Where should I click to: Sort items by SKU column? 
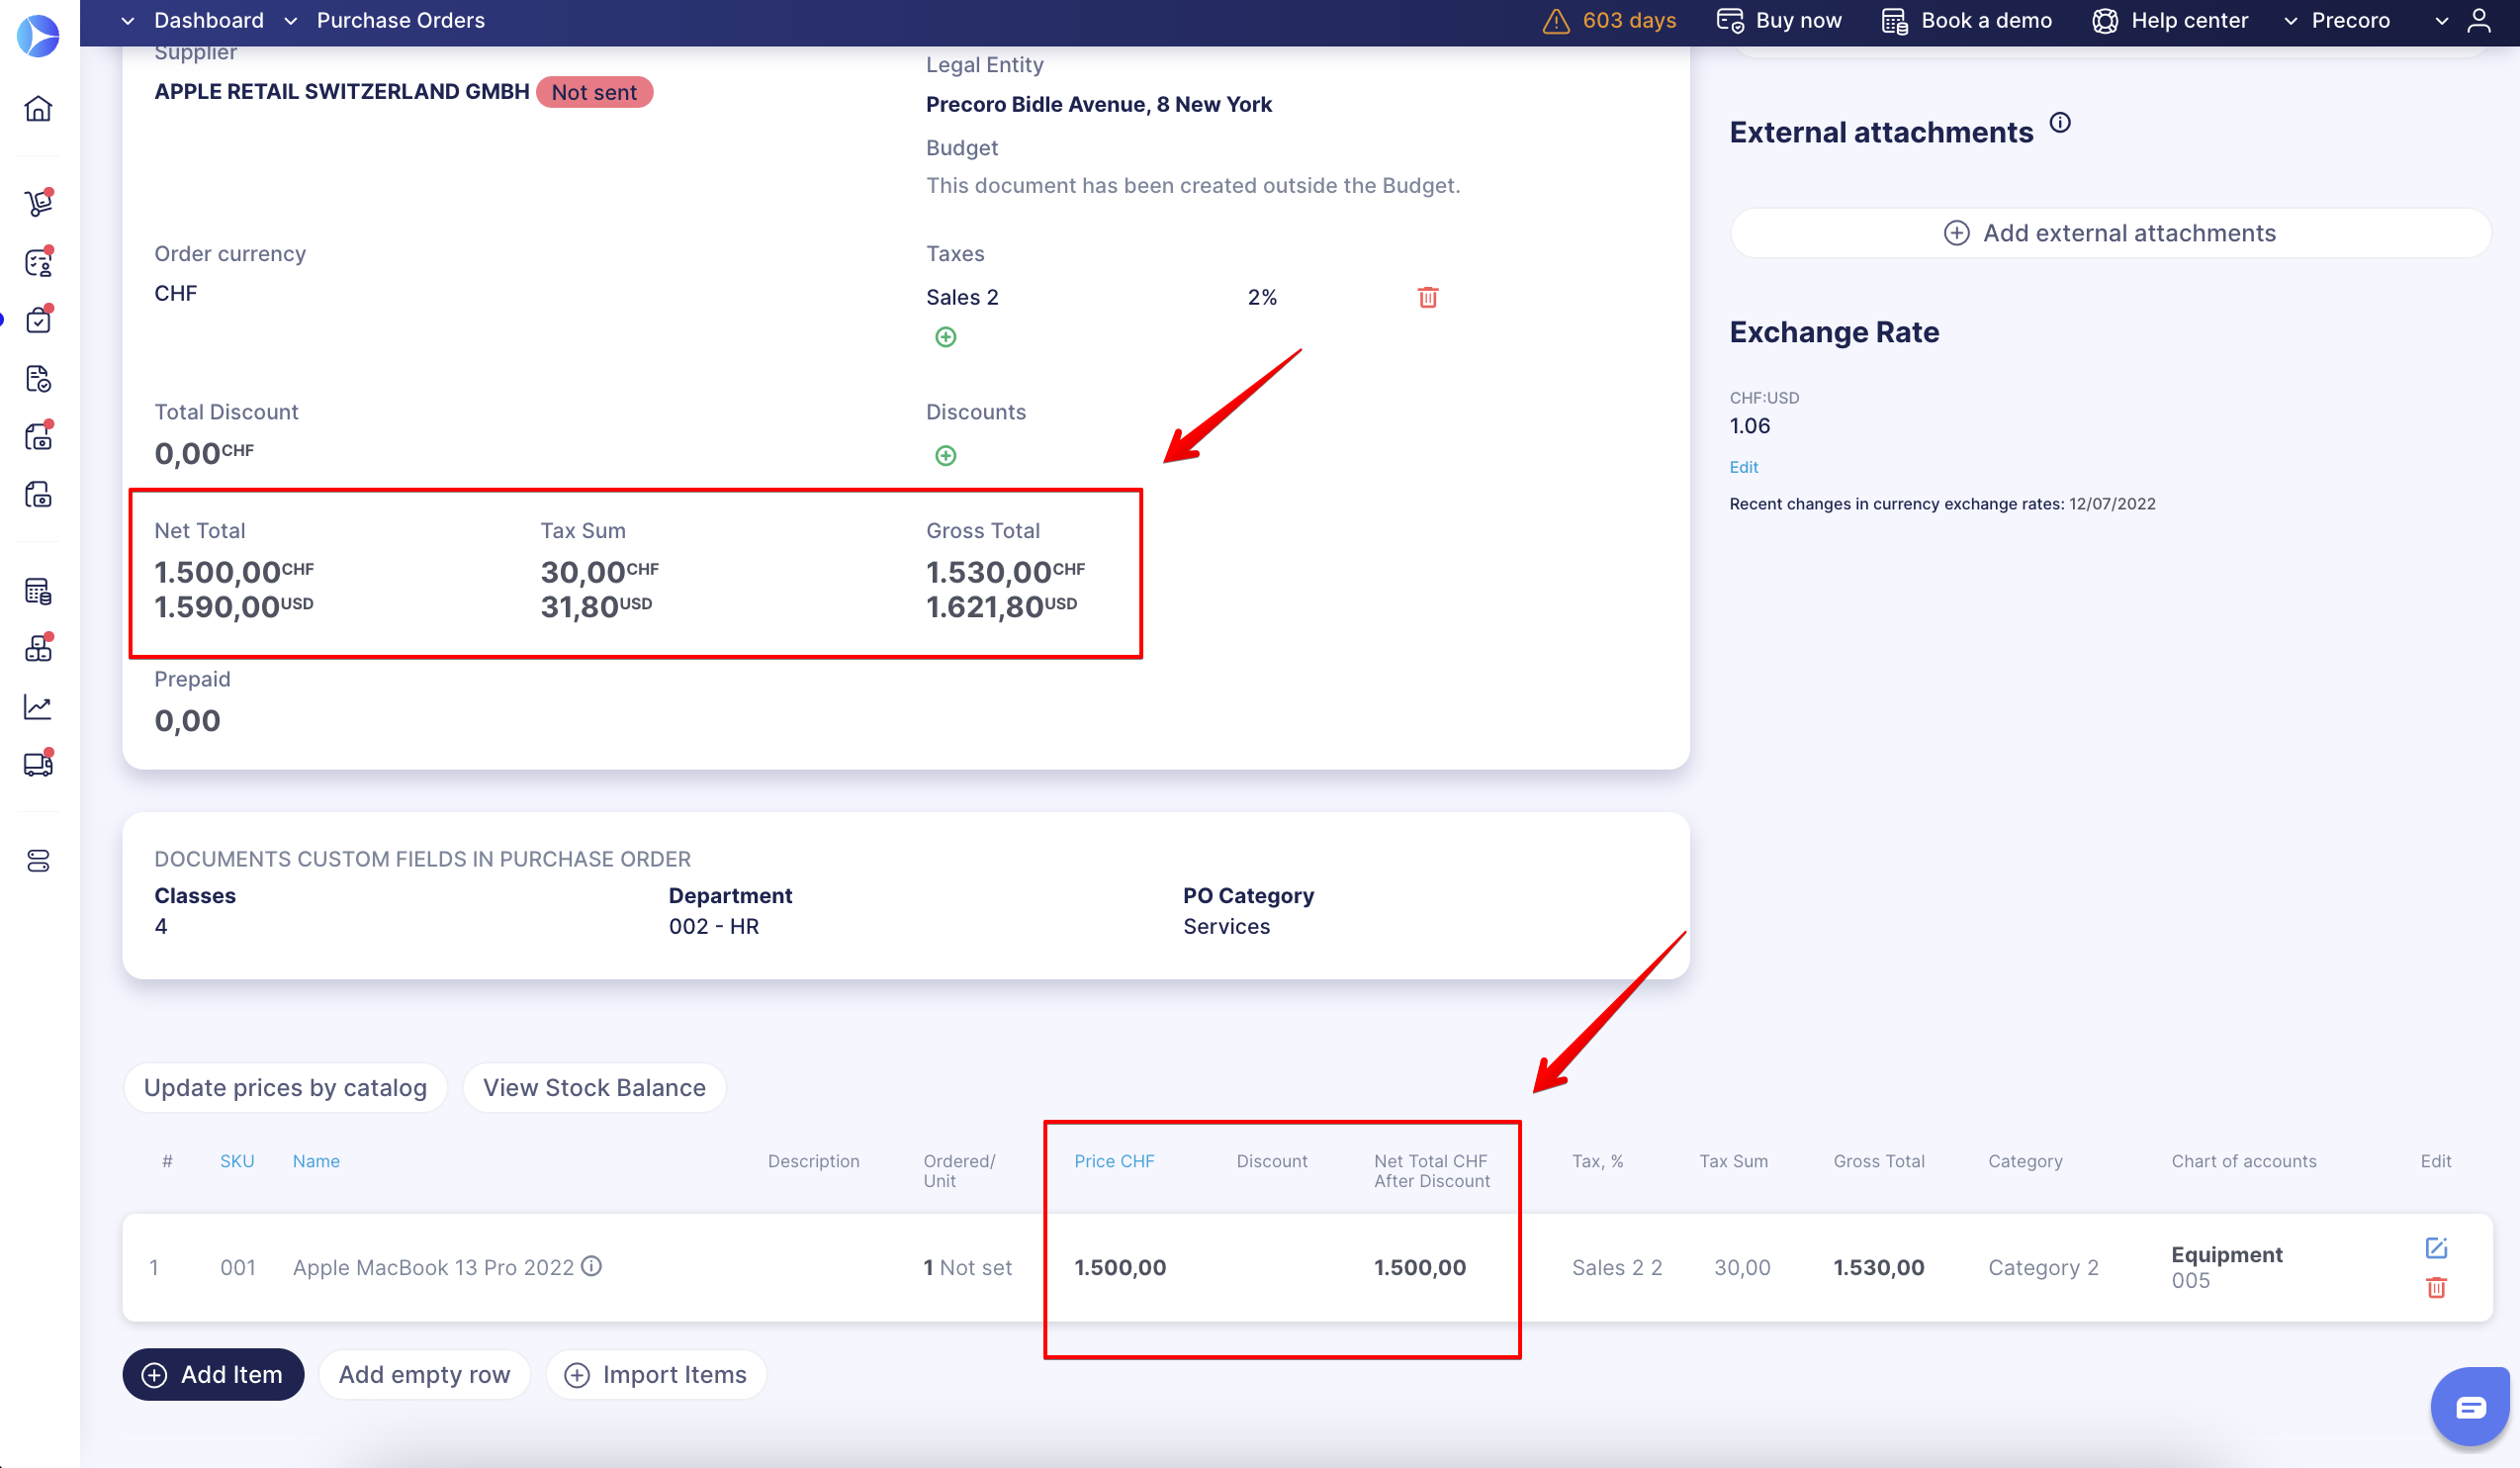click(x=237, y=1161)
